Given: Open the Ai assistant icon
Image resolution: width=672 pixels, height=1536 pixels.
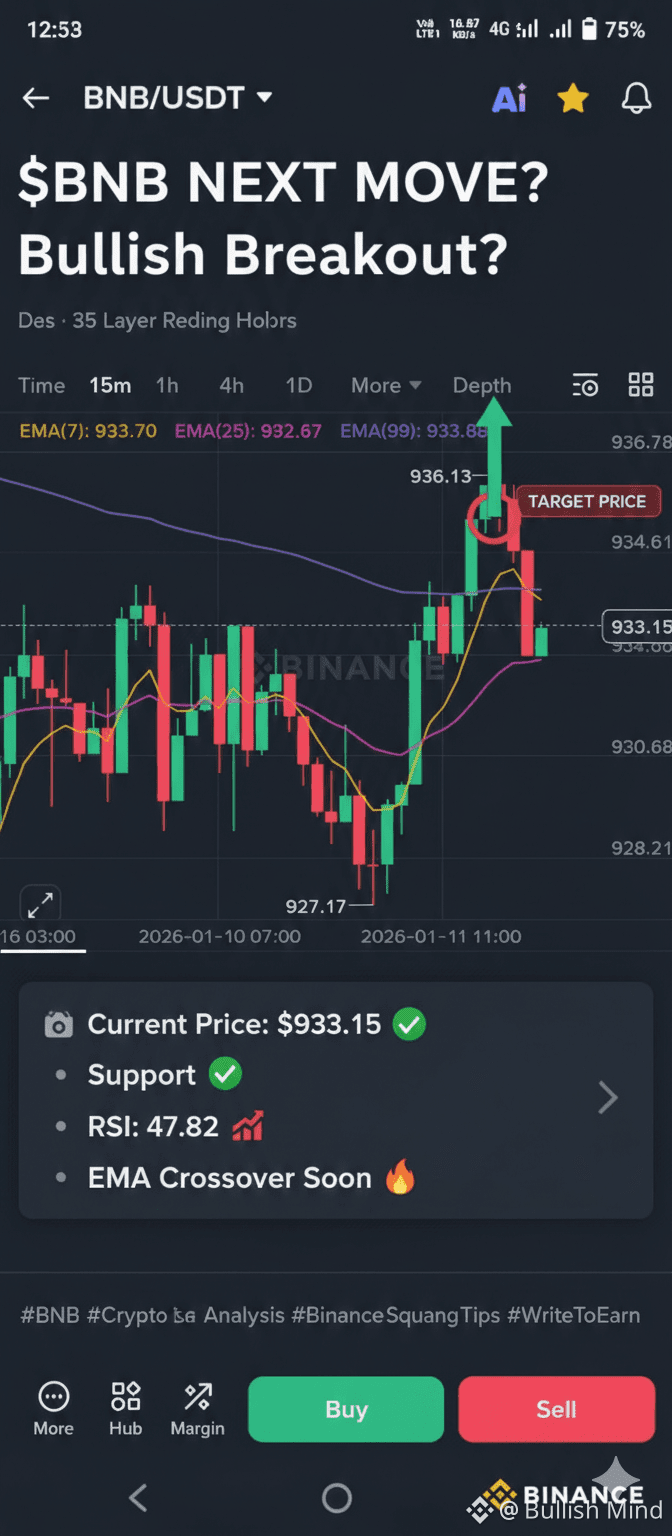Looking at the screenshot, I should (x=509, y=98).
